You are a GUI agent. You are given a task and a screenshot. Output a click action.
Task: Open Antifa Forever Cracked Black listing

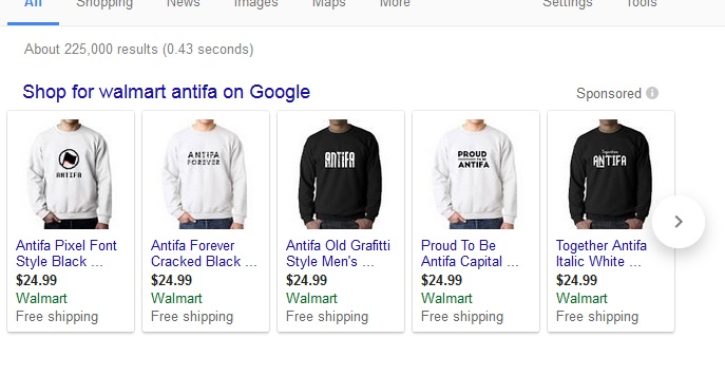click(x=203, y=253)
